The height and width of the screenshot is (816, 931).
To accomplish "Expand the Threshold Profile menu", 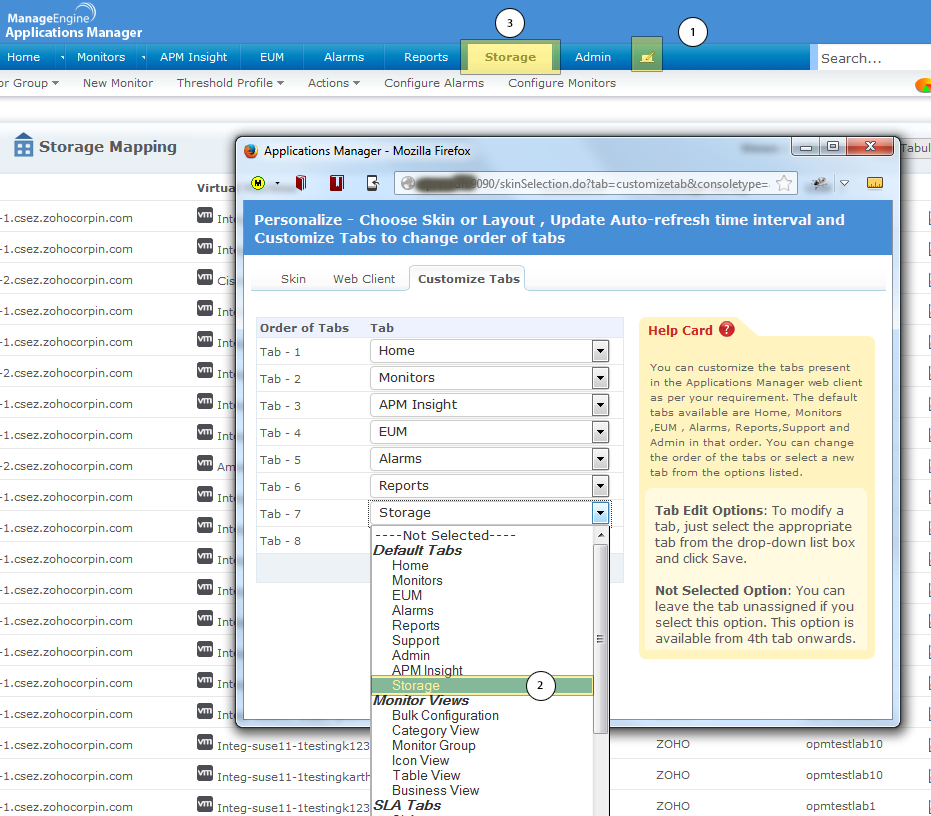I will pos(230,83).
